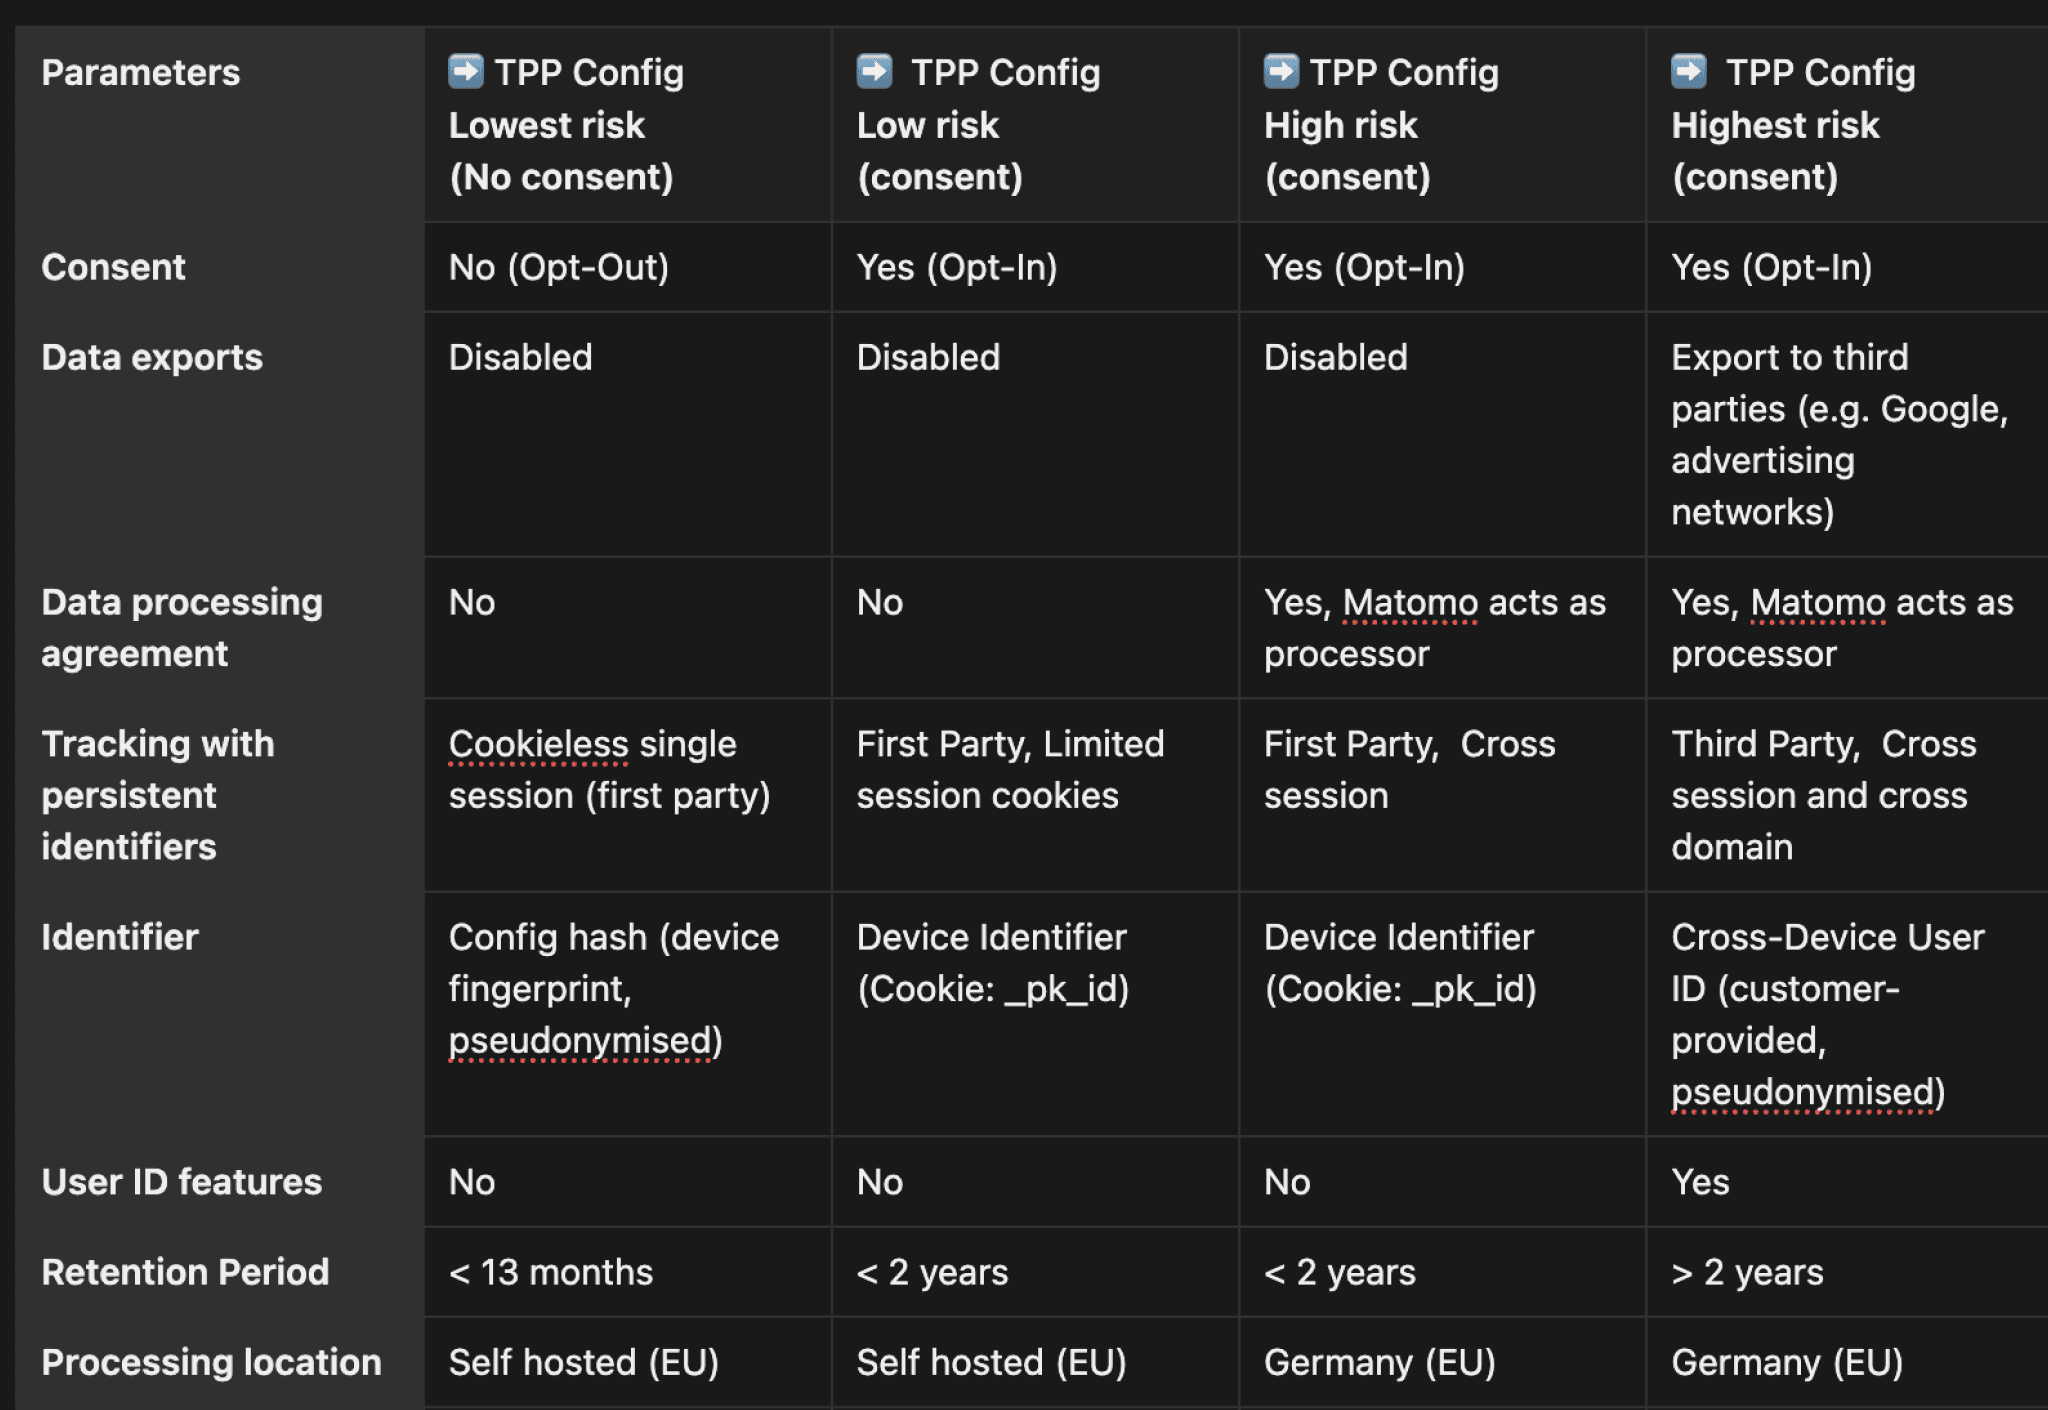Select the '< 13 months' retention cell

pyautogui.click(x=551, y=1272)
